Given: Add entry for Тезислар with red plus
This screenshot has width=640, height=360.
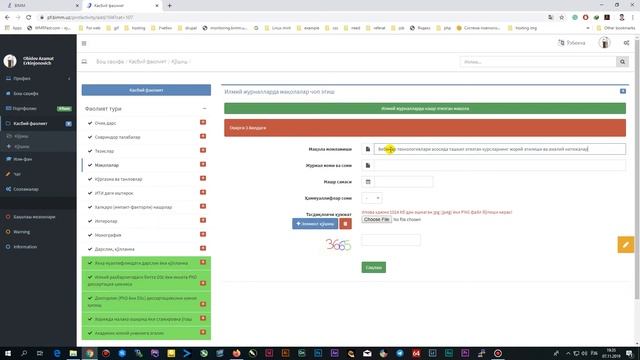Looking at the screenshot, I should point(203,150).
